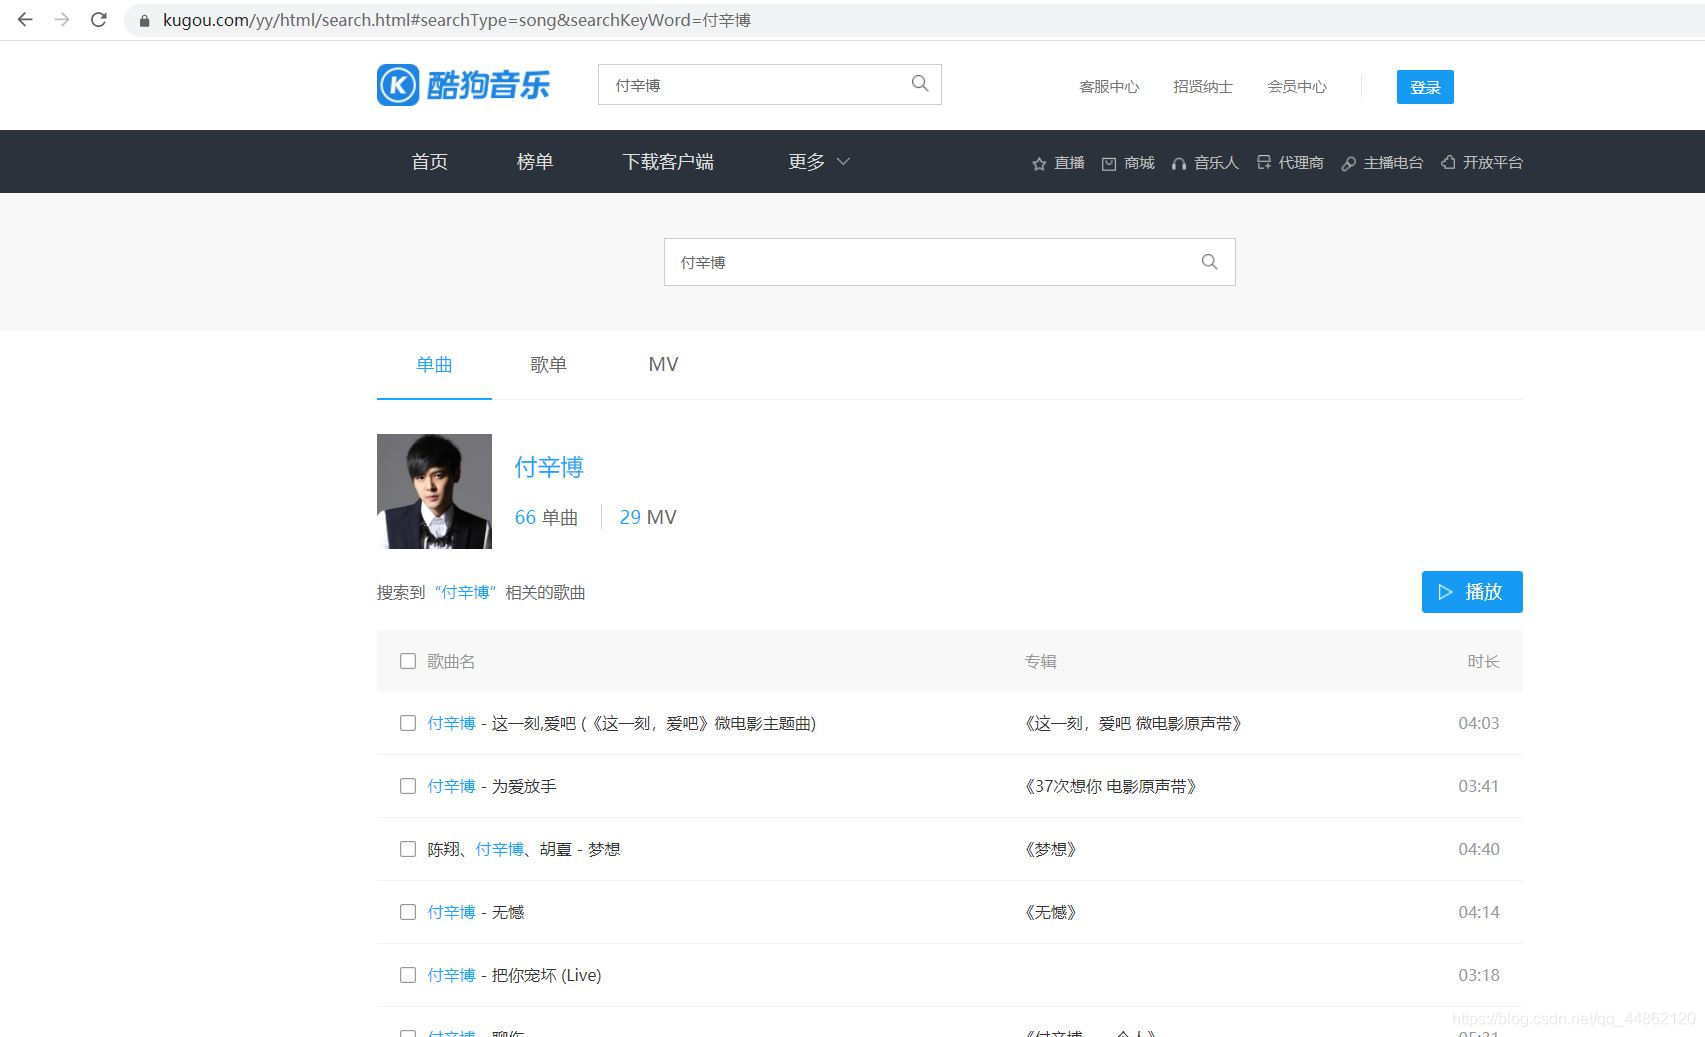This screenshot has width=1705, height=1037.
Task: Click the blue 登录 button
Action: tap(1425, 87)
